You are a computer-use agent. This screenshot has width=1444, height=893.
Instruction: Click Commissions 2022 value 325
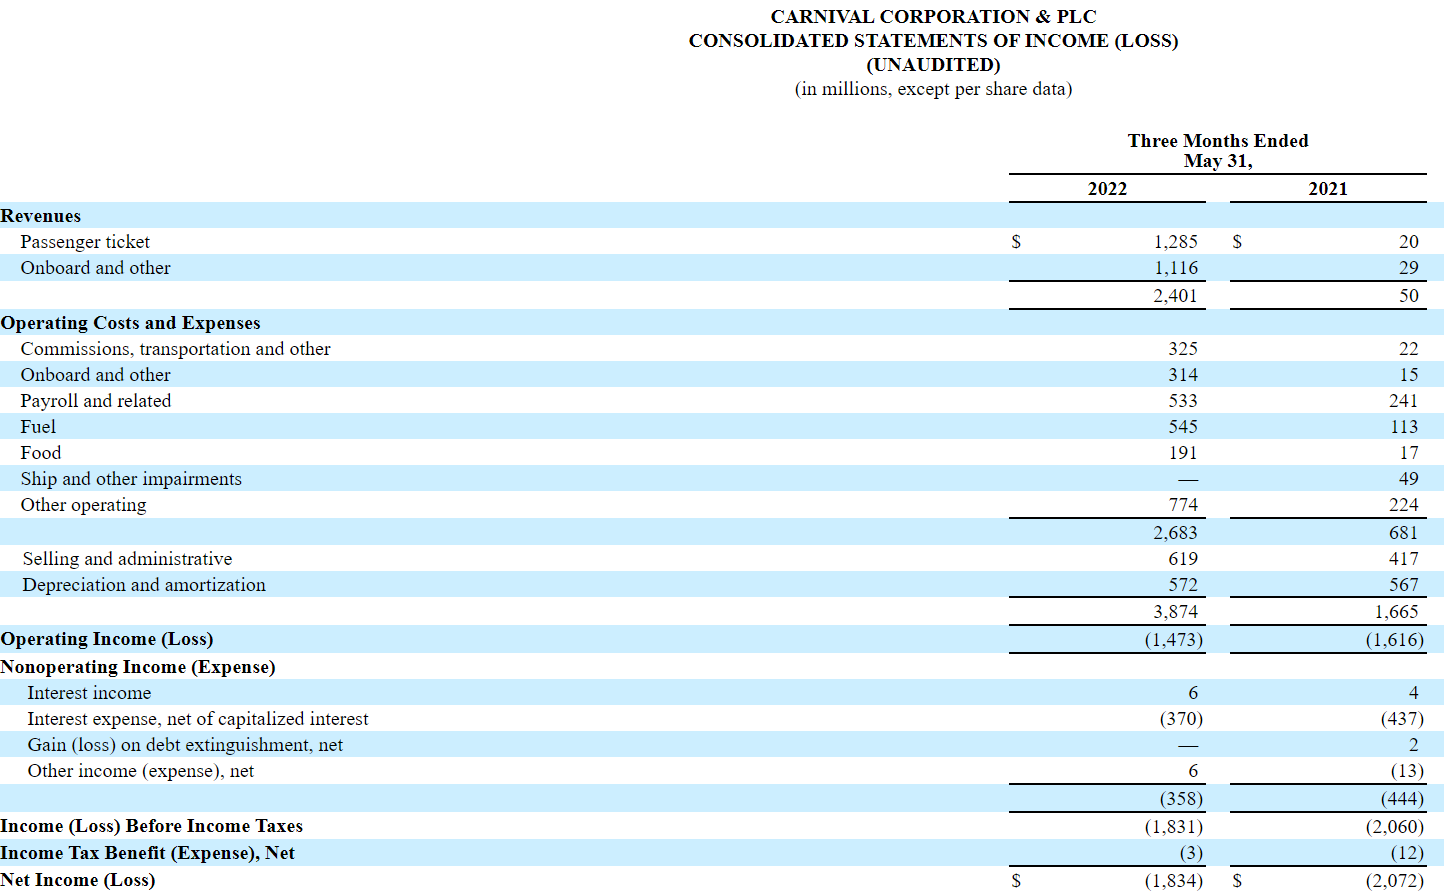coord(1183,349)
